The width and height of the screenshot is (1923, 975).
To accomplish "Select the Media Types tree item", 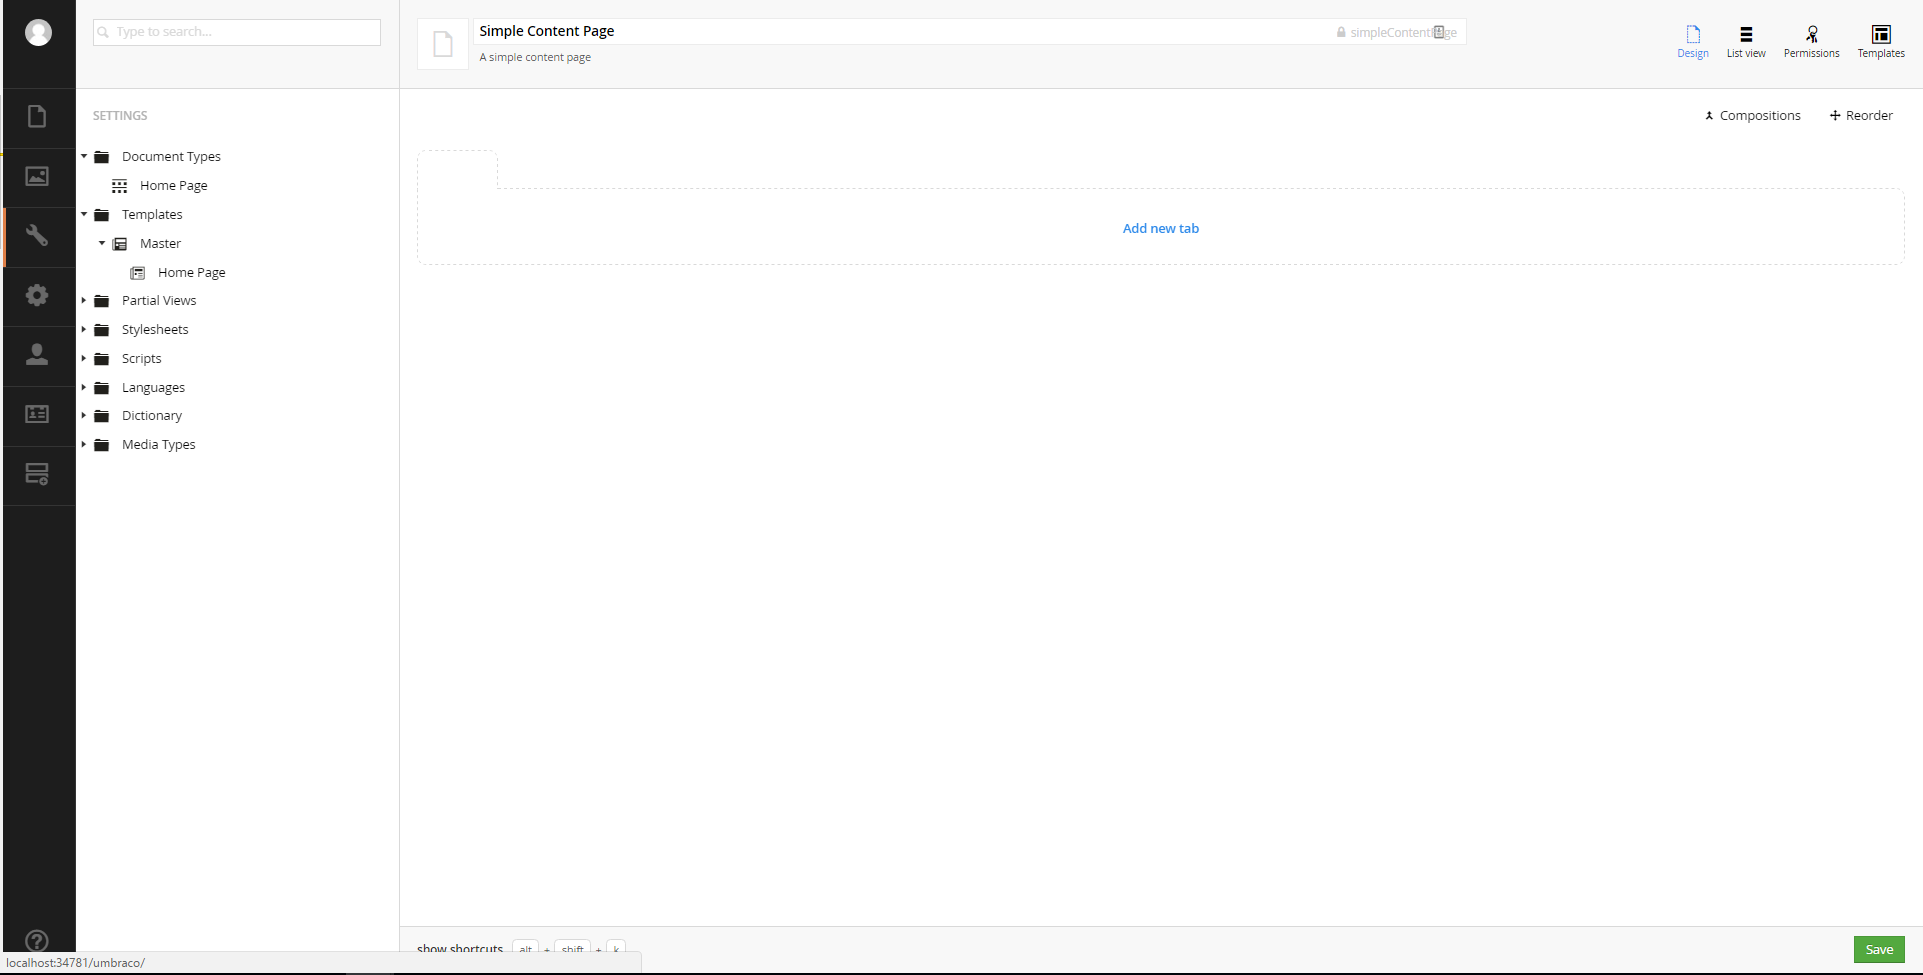I will click(158, 445).
